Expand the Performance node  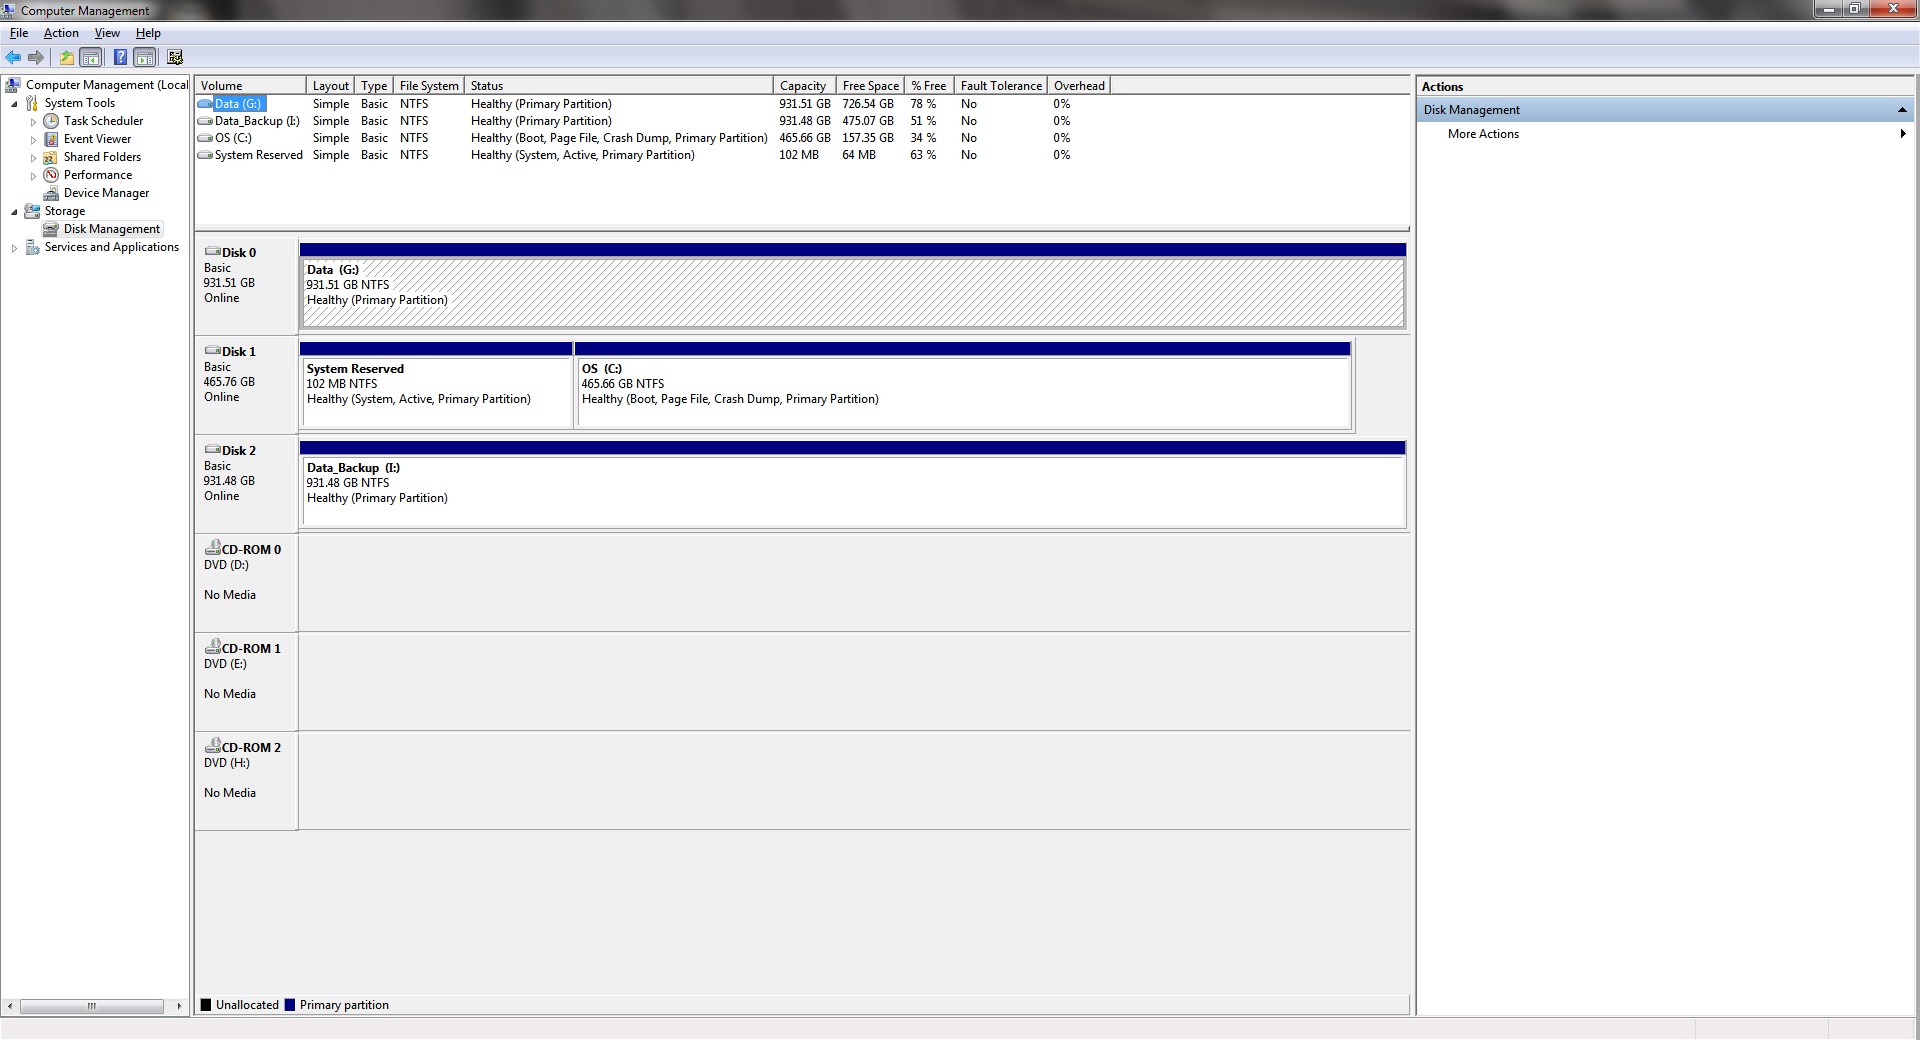(x=33, y=176)
